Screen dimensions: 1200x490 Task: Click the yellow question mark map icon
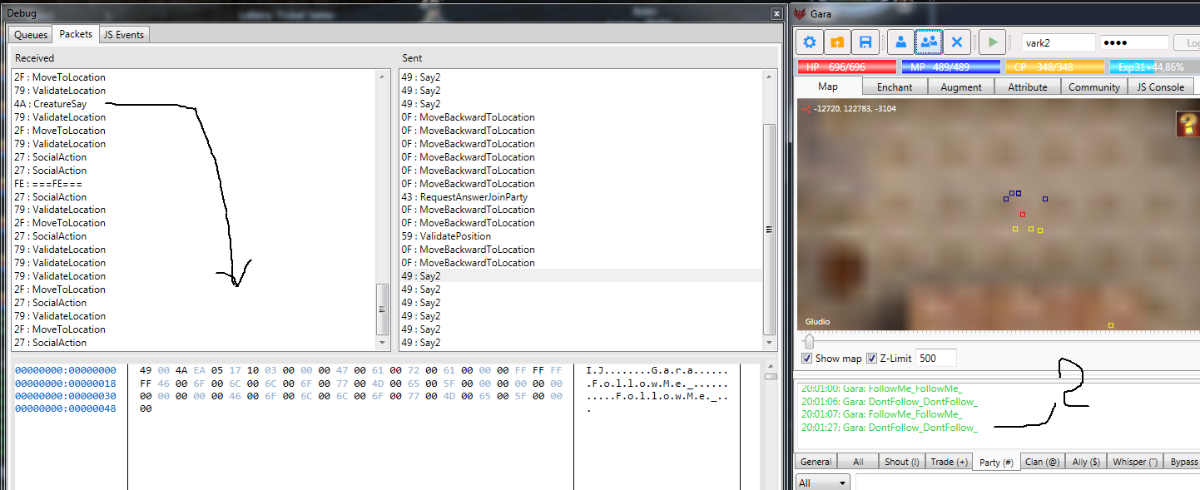1186,124
